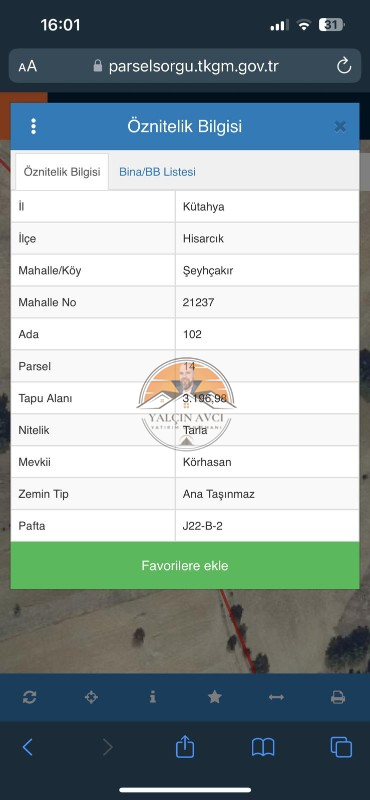Open the Safari share sheet icon
This screenshot has height=800, width=370.
[x=185, y=745]
